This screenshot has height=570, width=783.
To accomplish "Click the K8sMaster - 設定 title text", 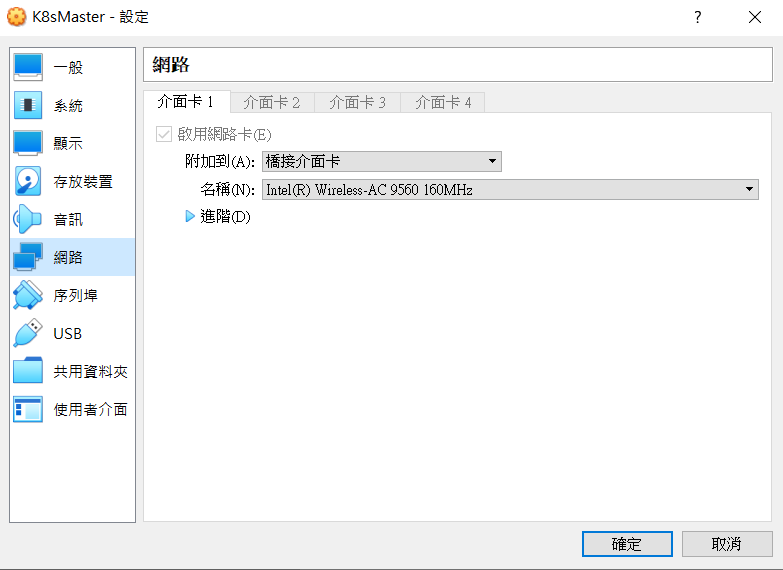I will pos(90,16).
